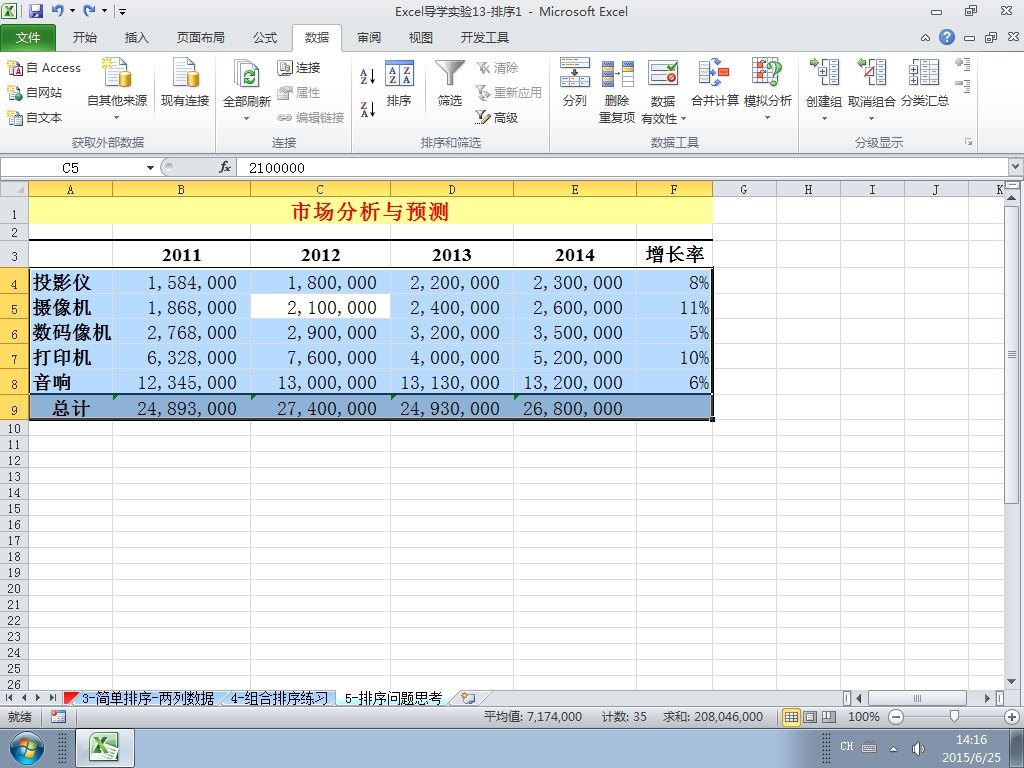Switch to the 视图 tab
Viewport: 1024px width, 768px height.
click(x=421, y=38)
